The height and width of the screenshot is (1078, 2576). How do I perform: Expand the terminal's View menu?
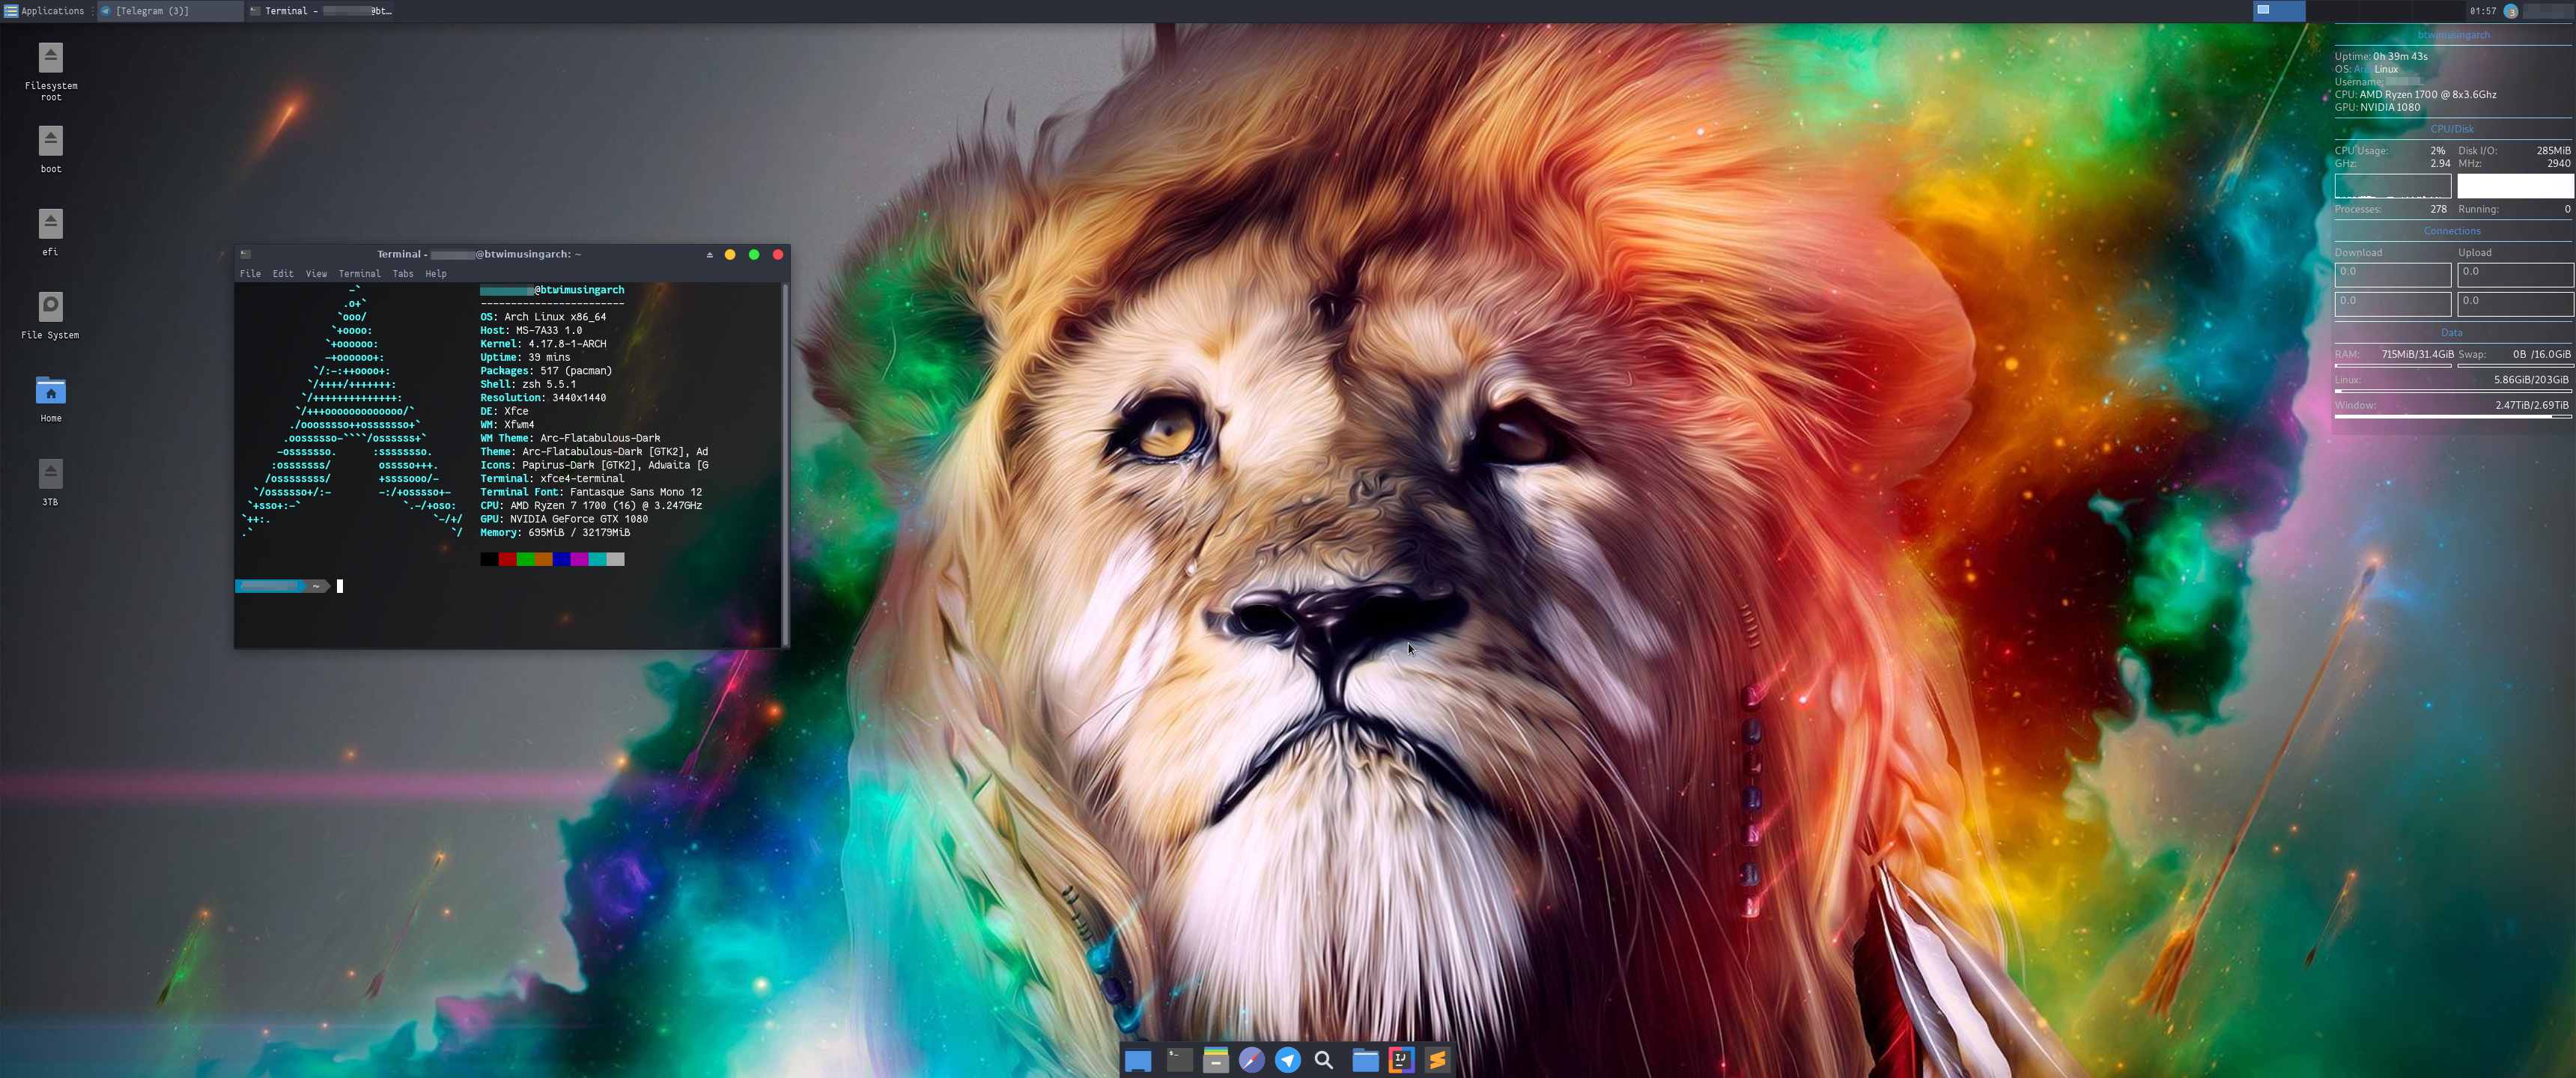point(316,273)
